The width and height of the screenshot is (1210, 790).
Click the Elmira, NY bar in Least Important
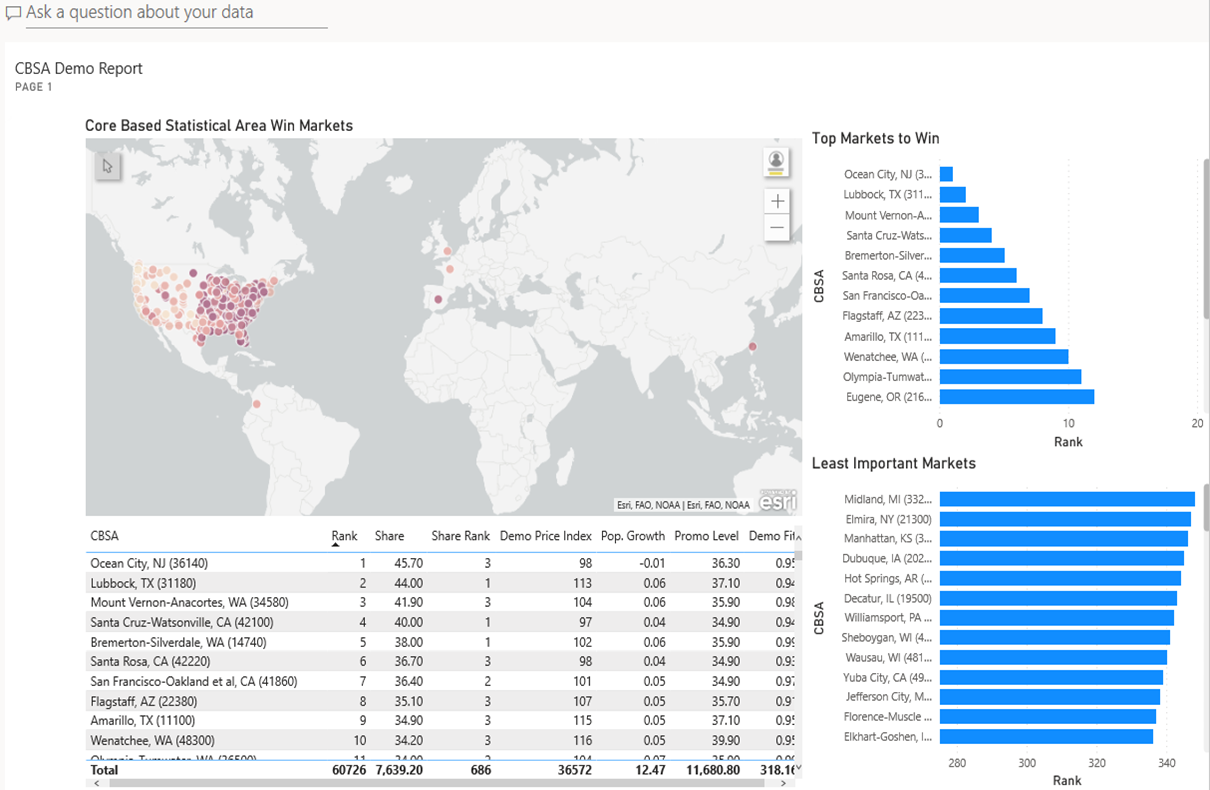(1065, 519)
